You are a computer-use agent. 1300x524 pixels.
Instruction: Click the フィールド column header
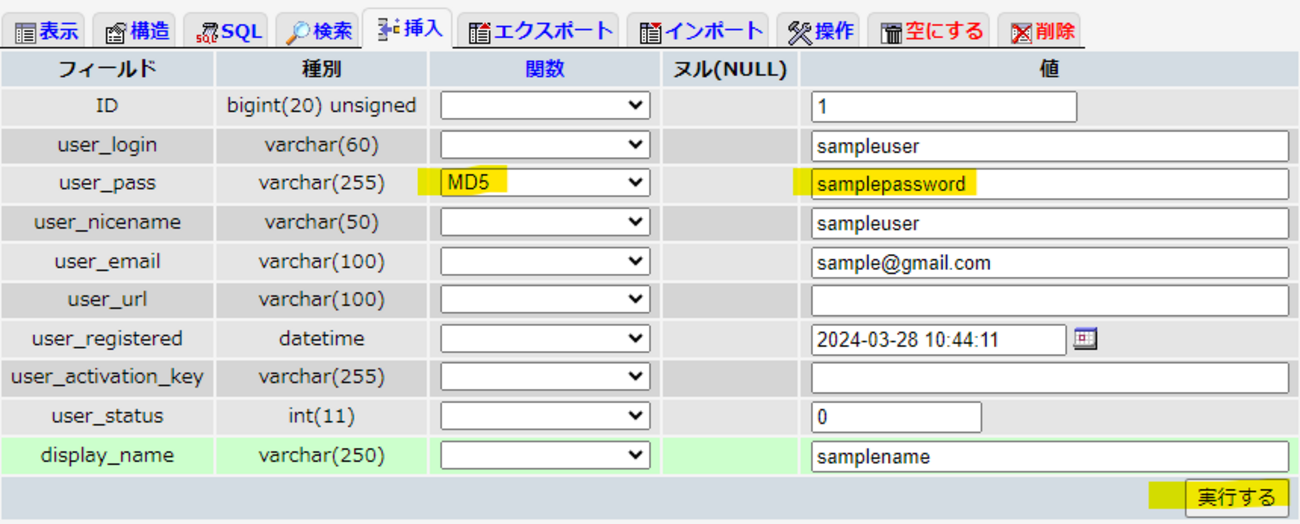point(107,69)
